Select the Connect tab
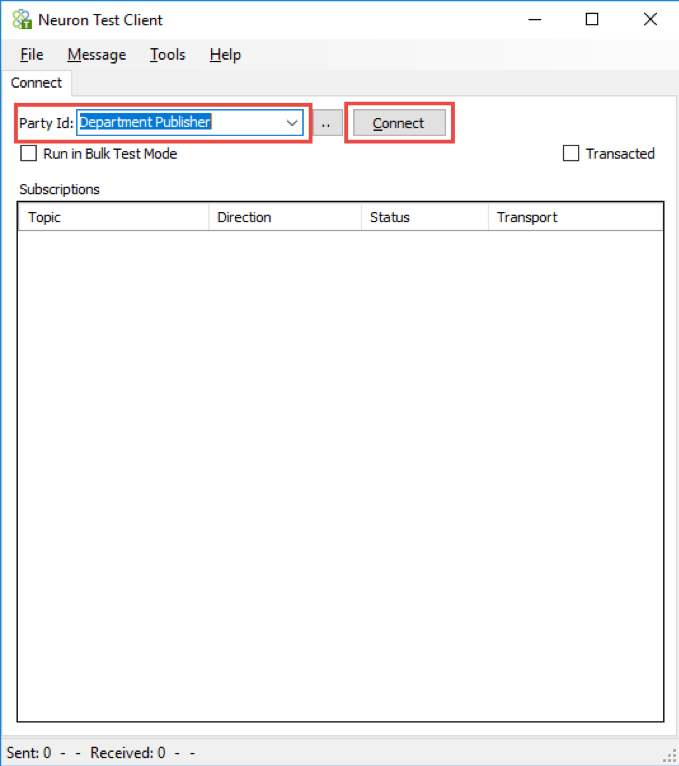Image resolution: width=679 pixels, height=766 pixels. 37,83
